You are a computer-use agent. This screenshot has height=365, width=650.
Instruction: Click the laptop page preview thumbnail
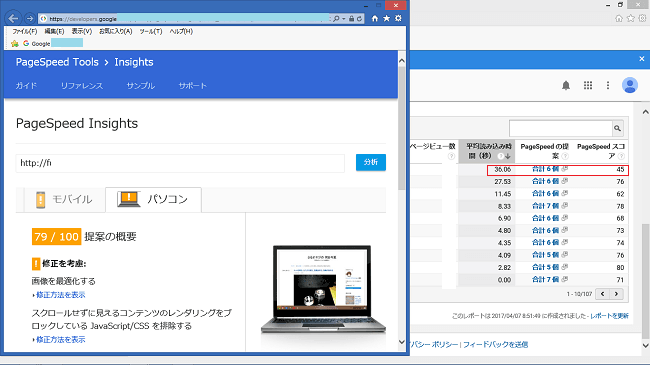pyautogui.click(x=323, y=290)
